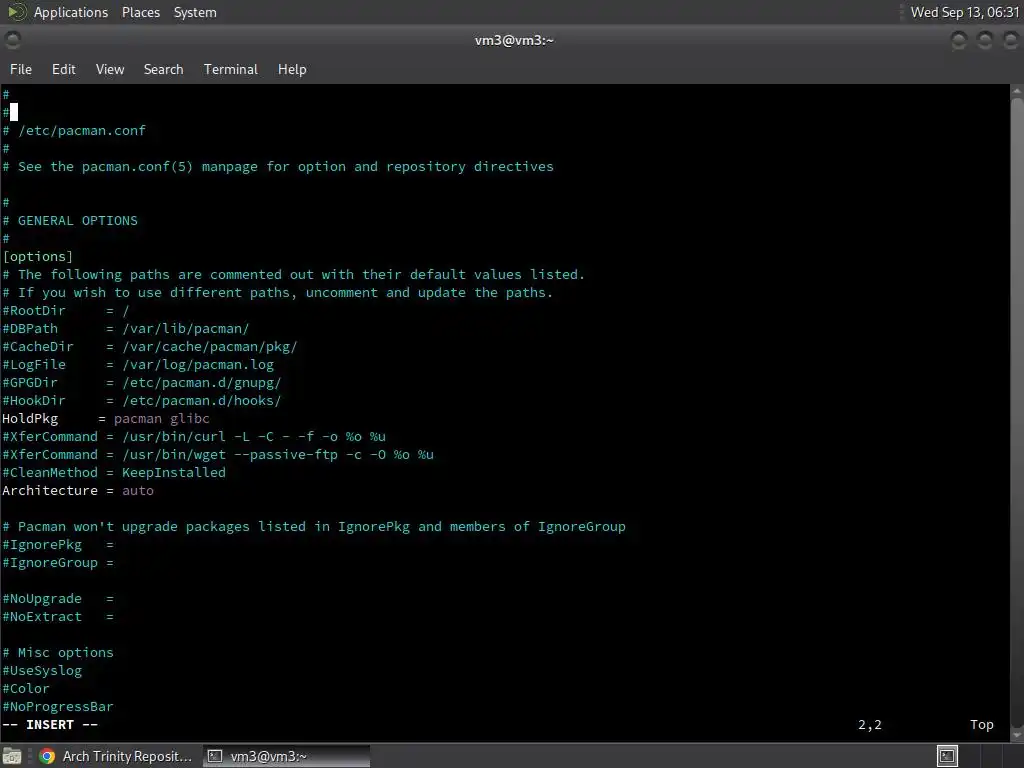Click the 'HoldPkg' setting name
1024x768 pixels.
pyautogui.click(x=30, y=419)
